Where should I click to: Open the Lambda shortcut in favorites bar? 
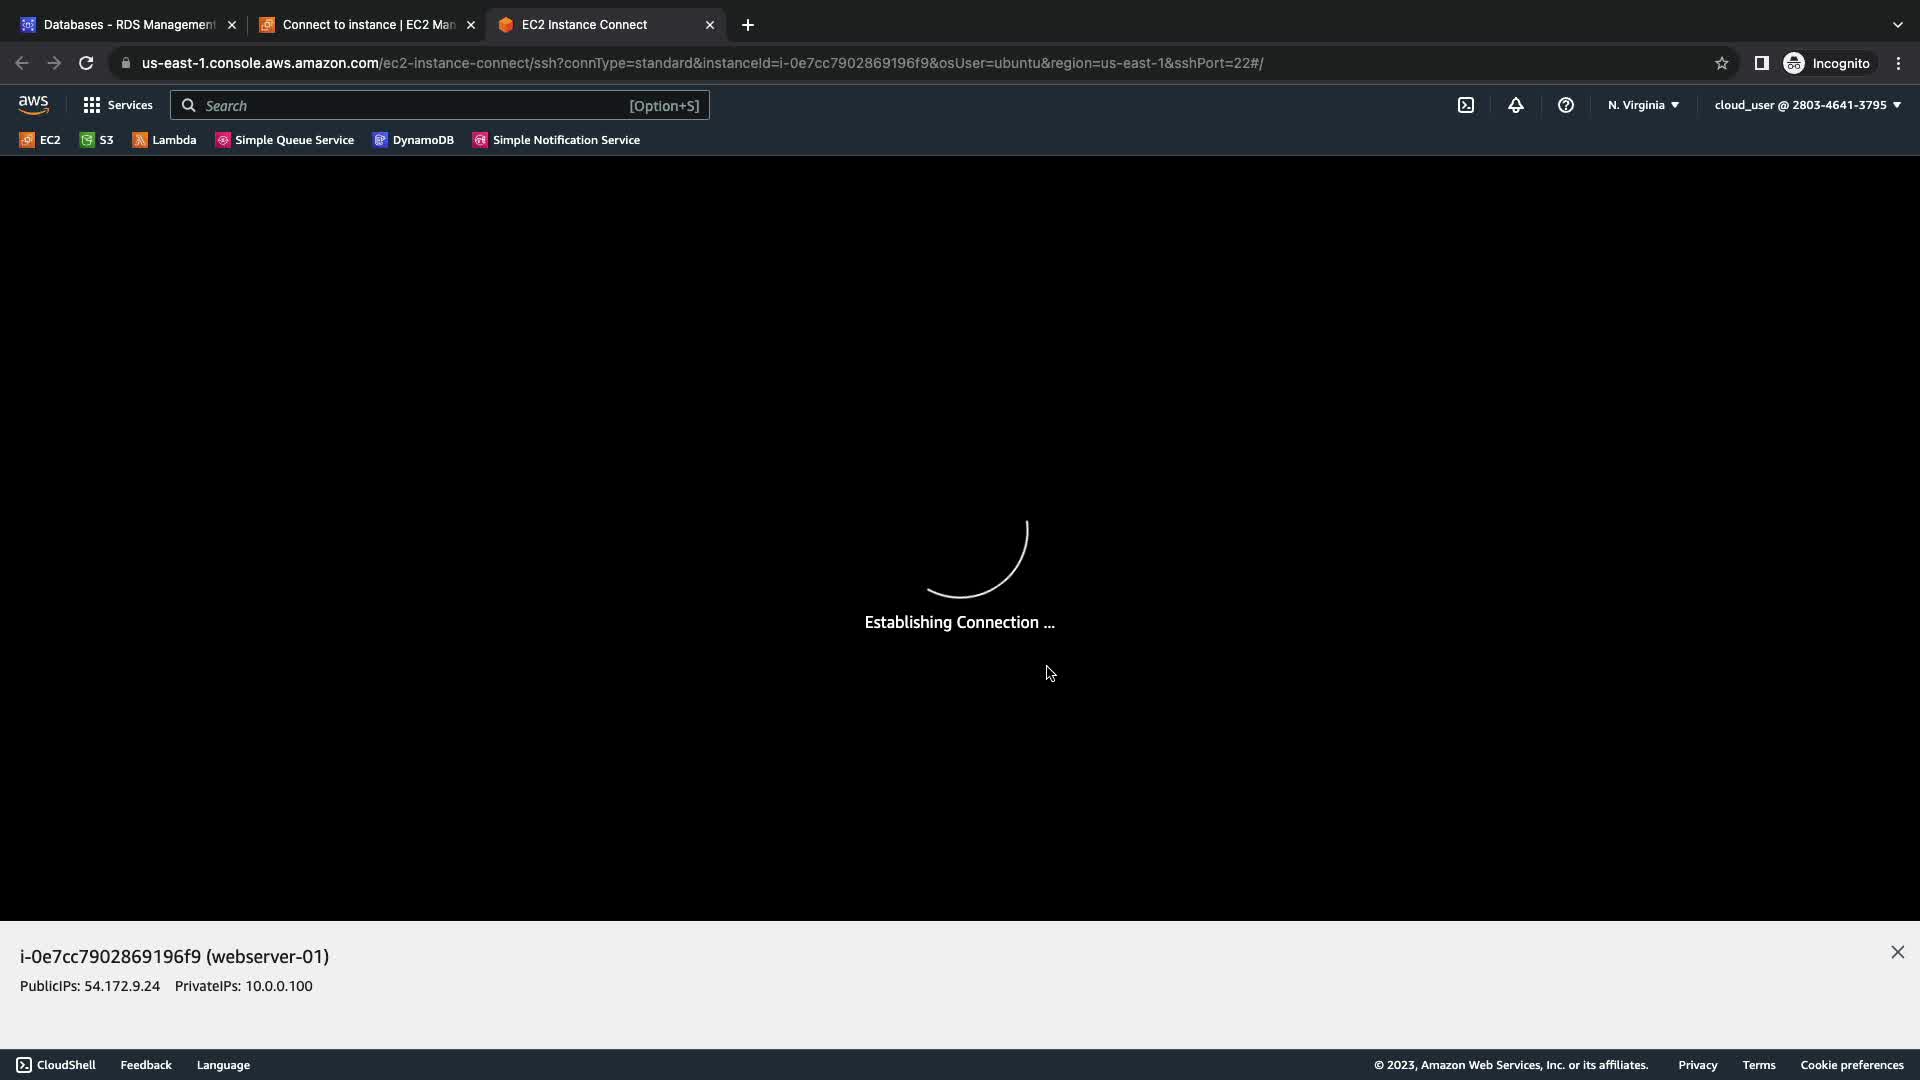click(164, 140)
